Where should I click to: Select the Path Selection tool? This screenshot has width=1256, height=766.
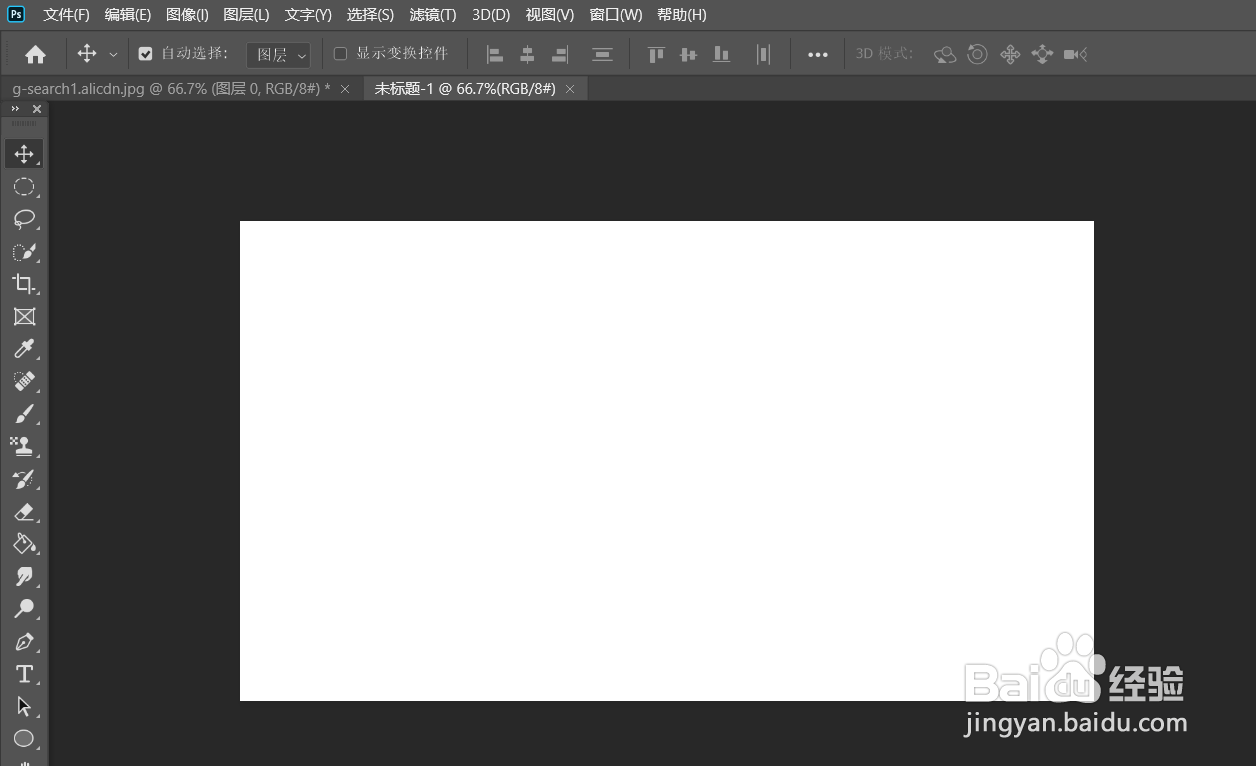point(24,707)
